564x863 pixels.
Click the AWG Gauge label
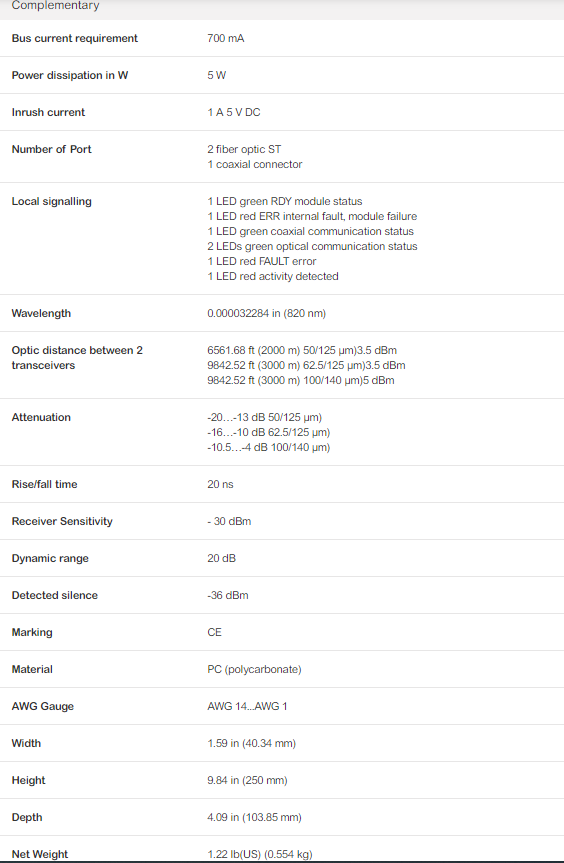click(43, 706)
